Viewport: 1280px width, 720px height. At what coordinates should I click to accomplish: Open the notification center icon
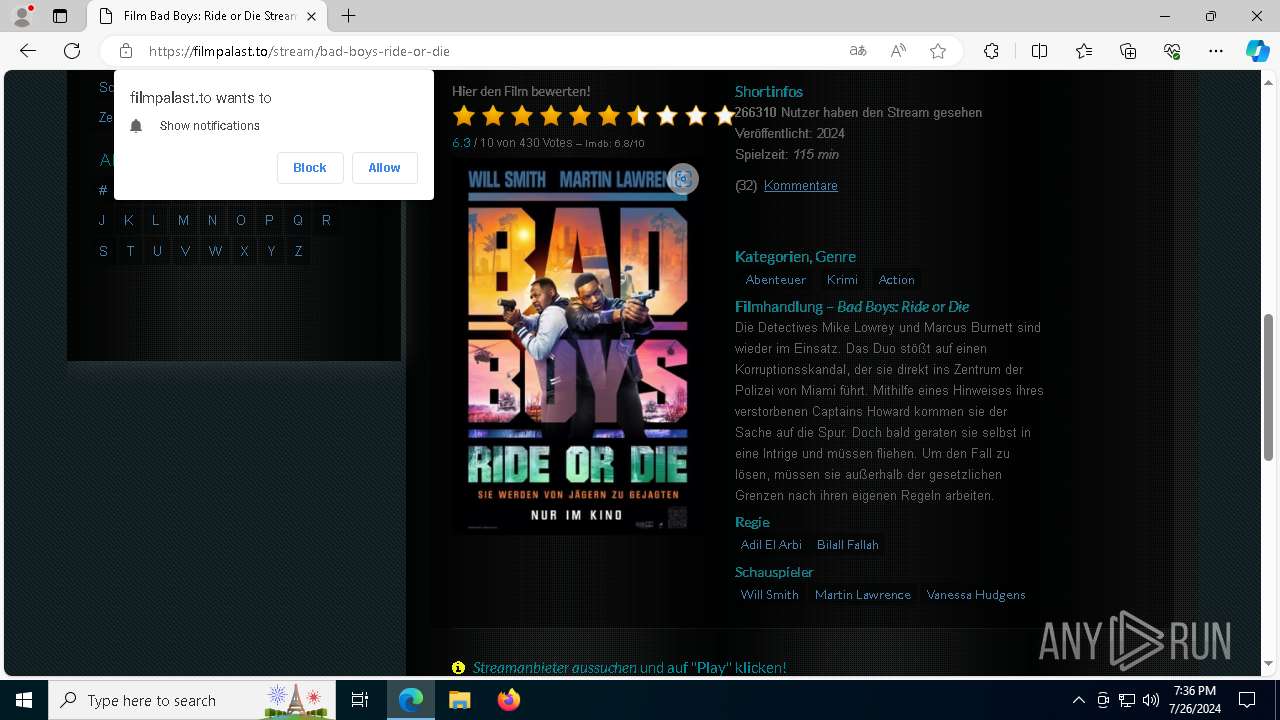coord(1247,700)
